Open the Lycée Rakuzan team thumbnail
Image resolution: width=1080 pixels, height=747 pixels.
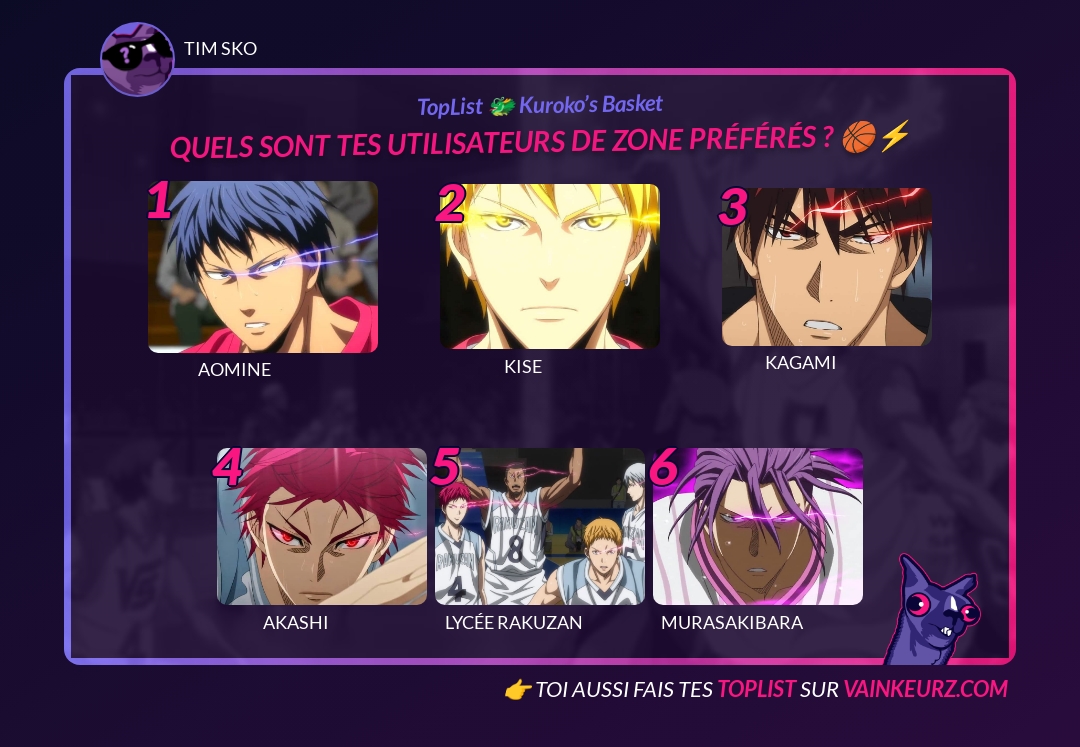(540, 527)
